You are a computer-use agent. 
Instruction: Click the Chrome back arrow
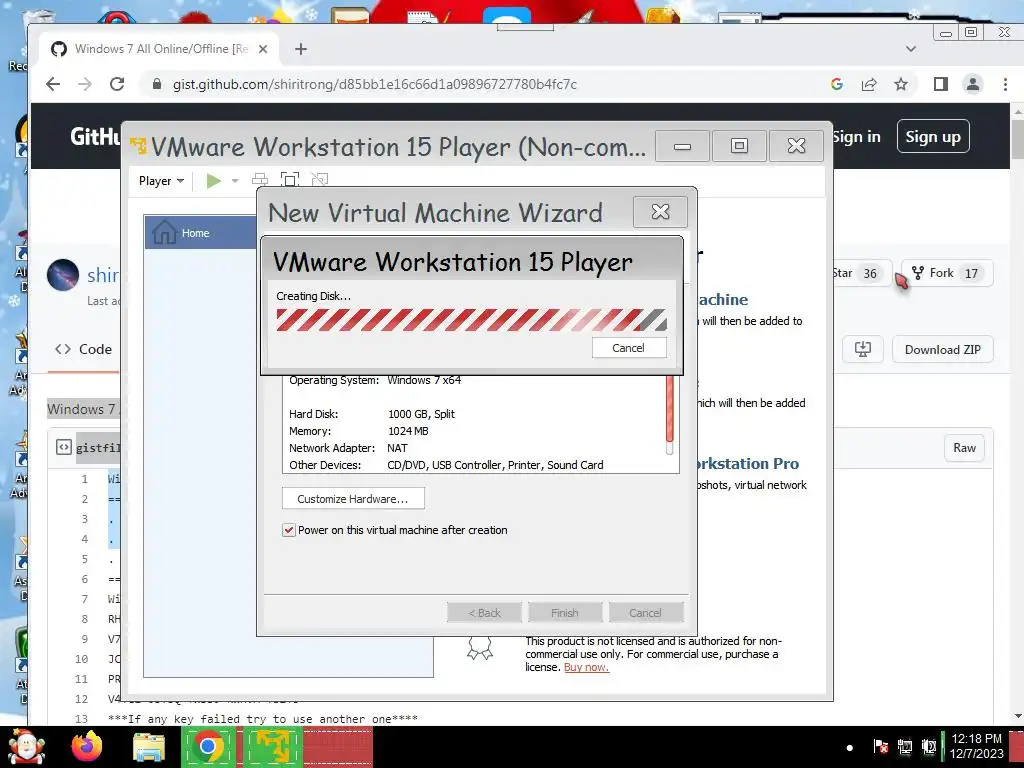[x=54, y=84]
